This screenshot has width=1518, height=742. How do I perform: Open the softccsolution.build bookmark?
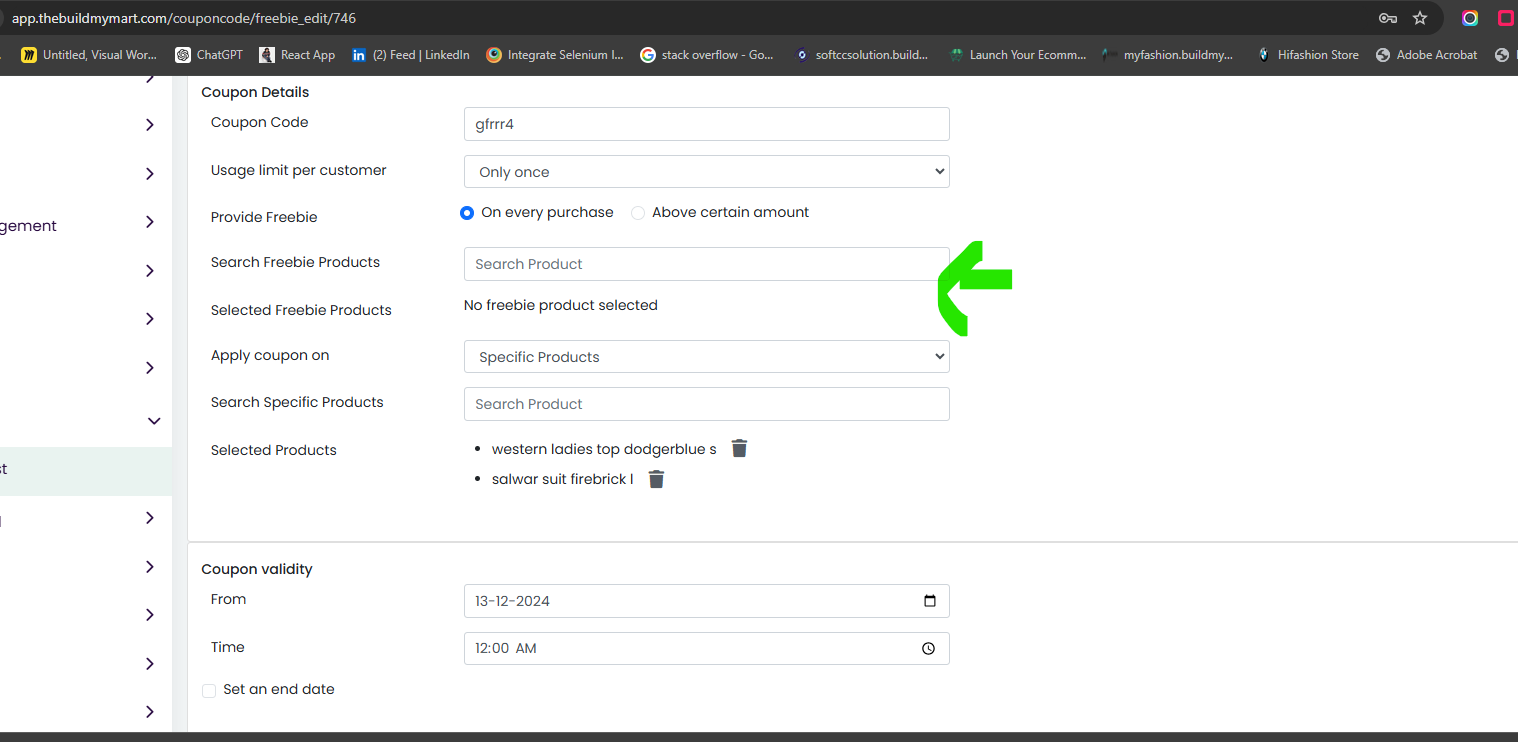point(861,55)
